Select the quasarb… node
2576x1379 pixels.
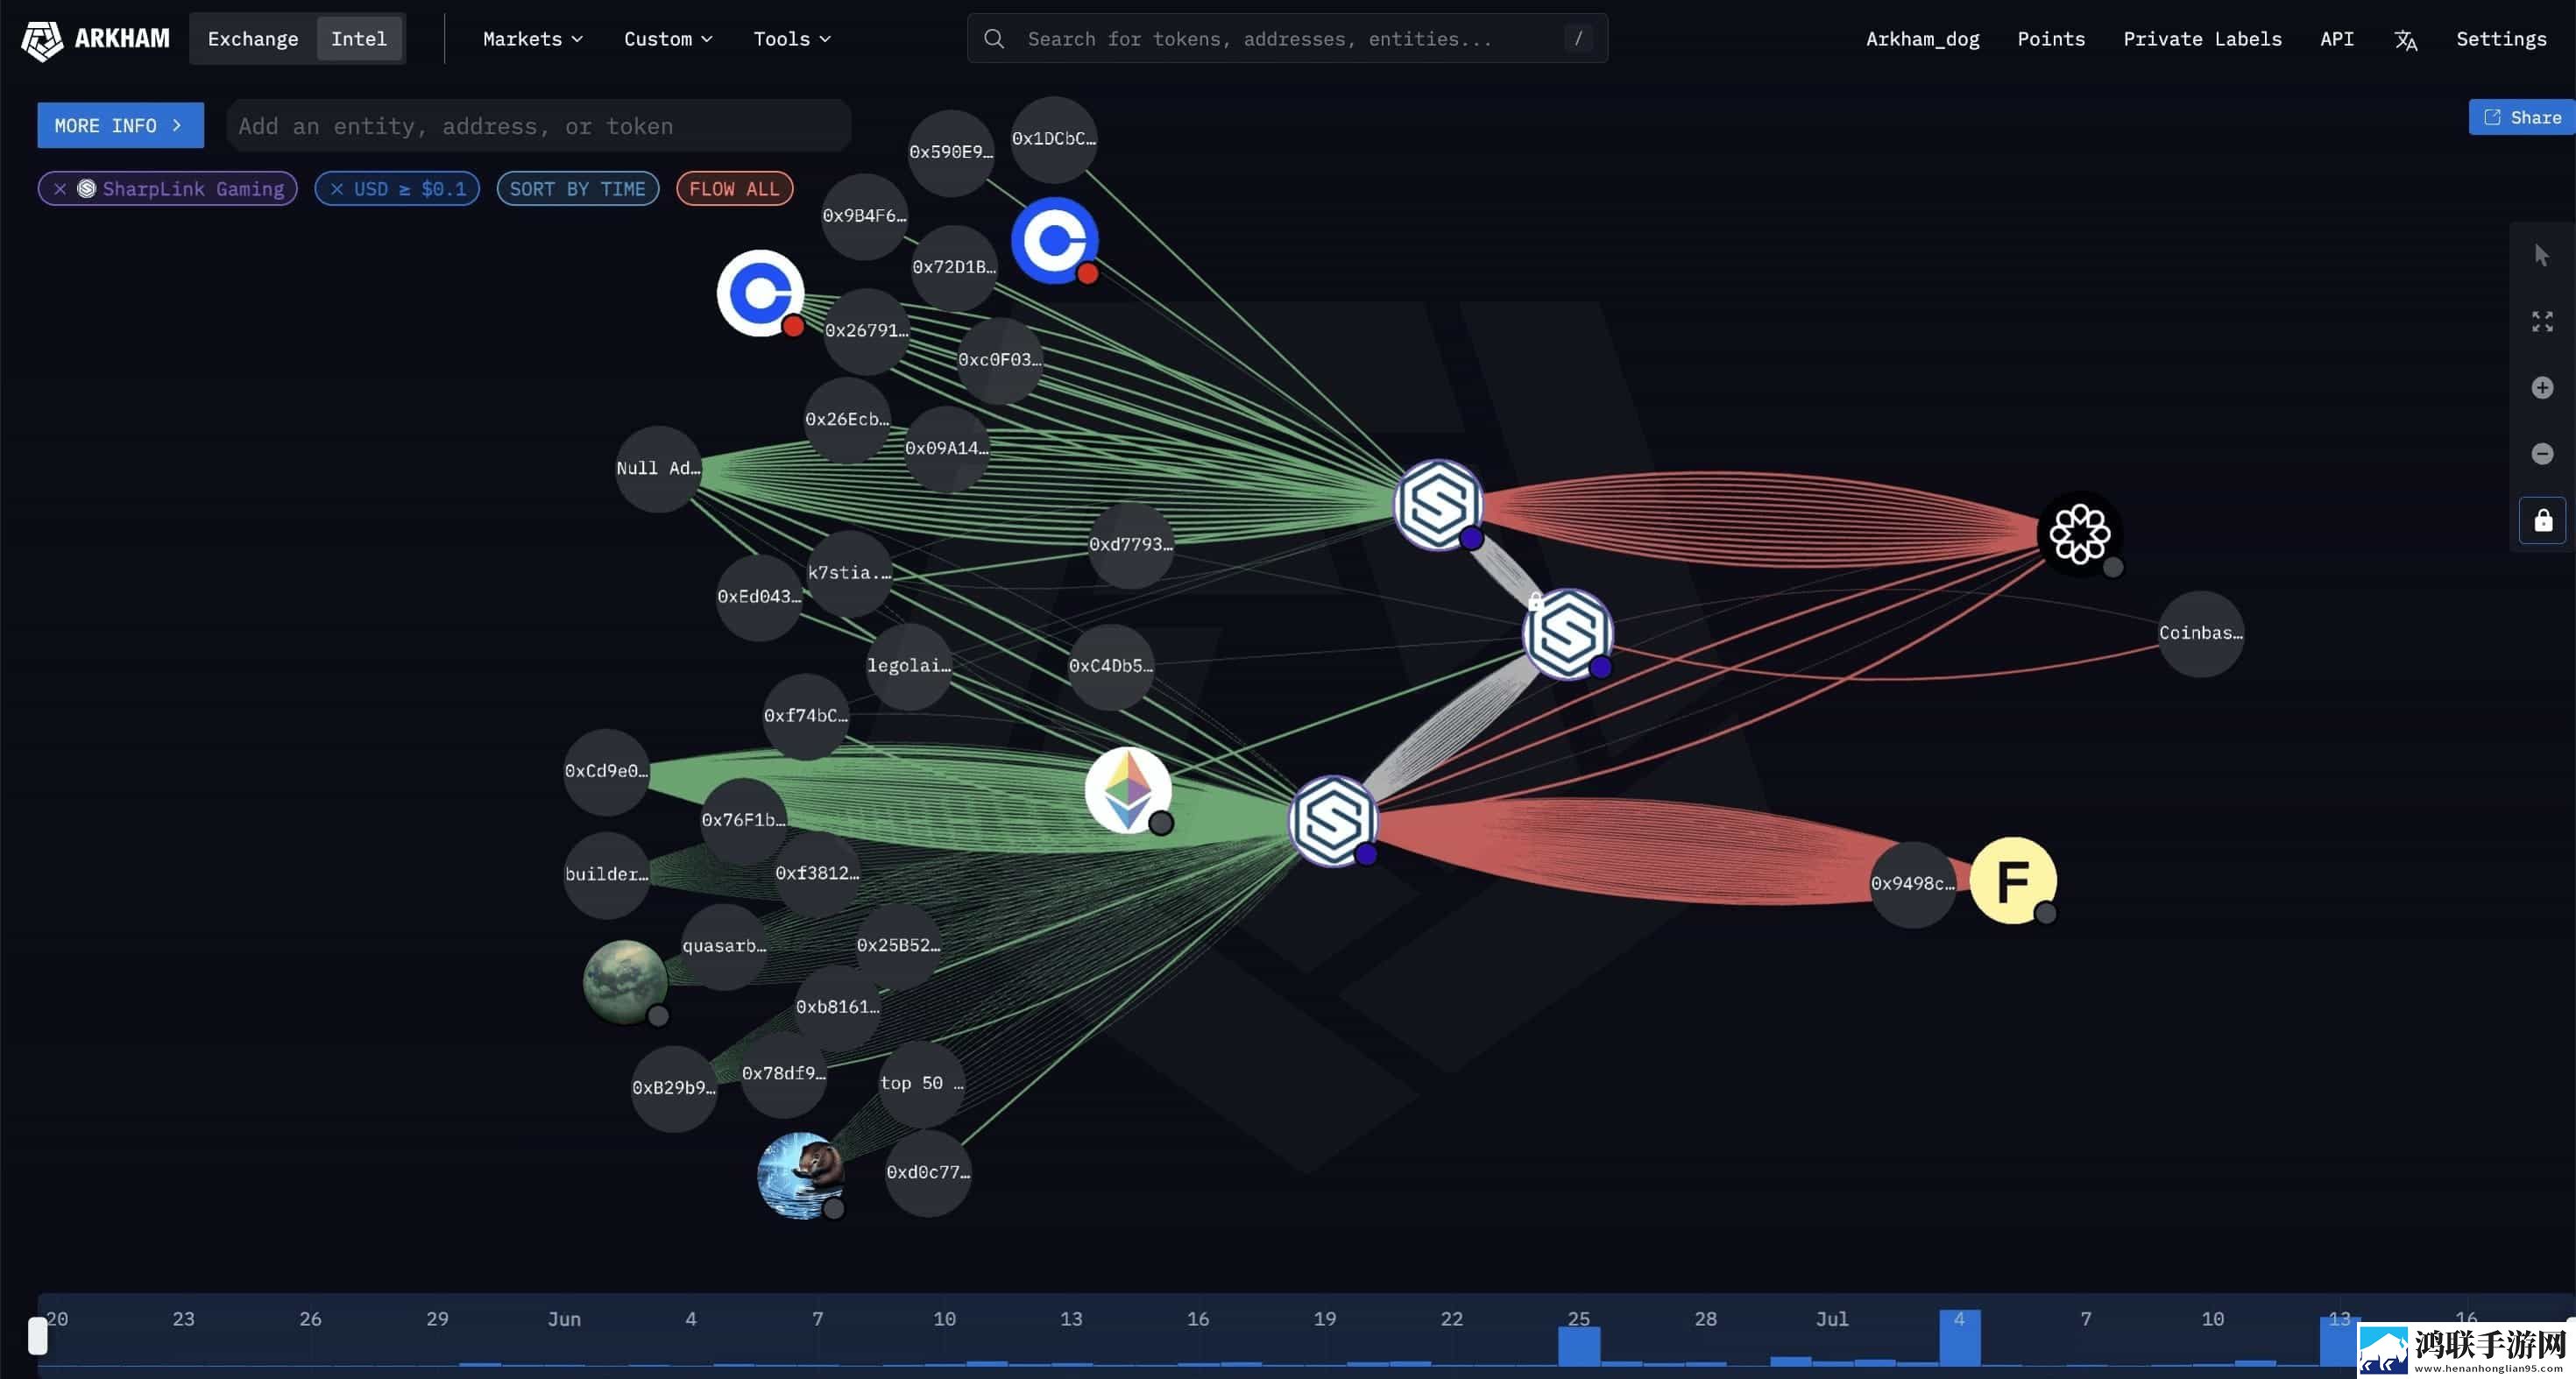[x=724, y=946]
